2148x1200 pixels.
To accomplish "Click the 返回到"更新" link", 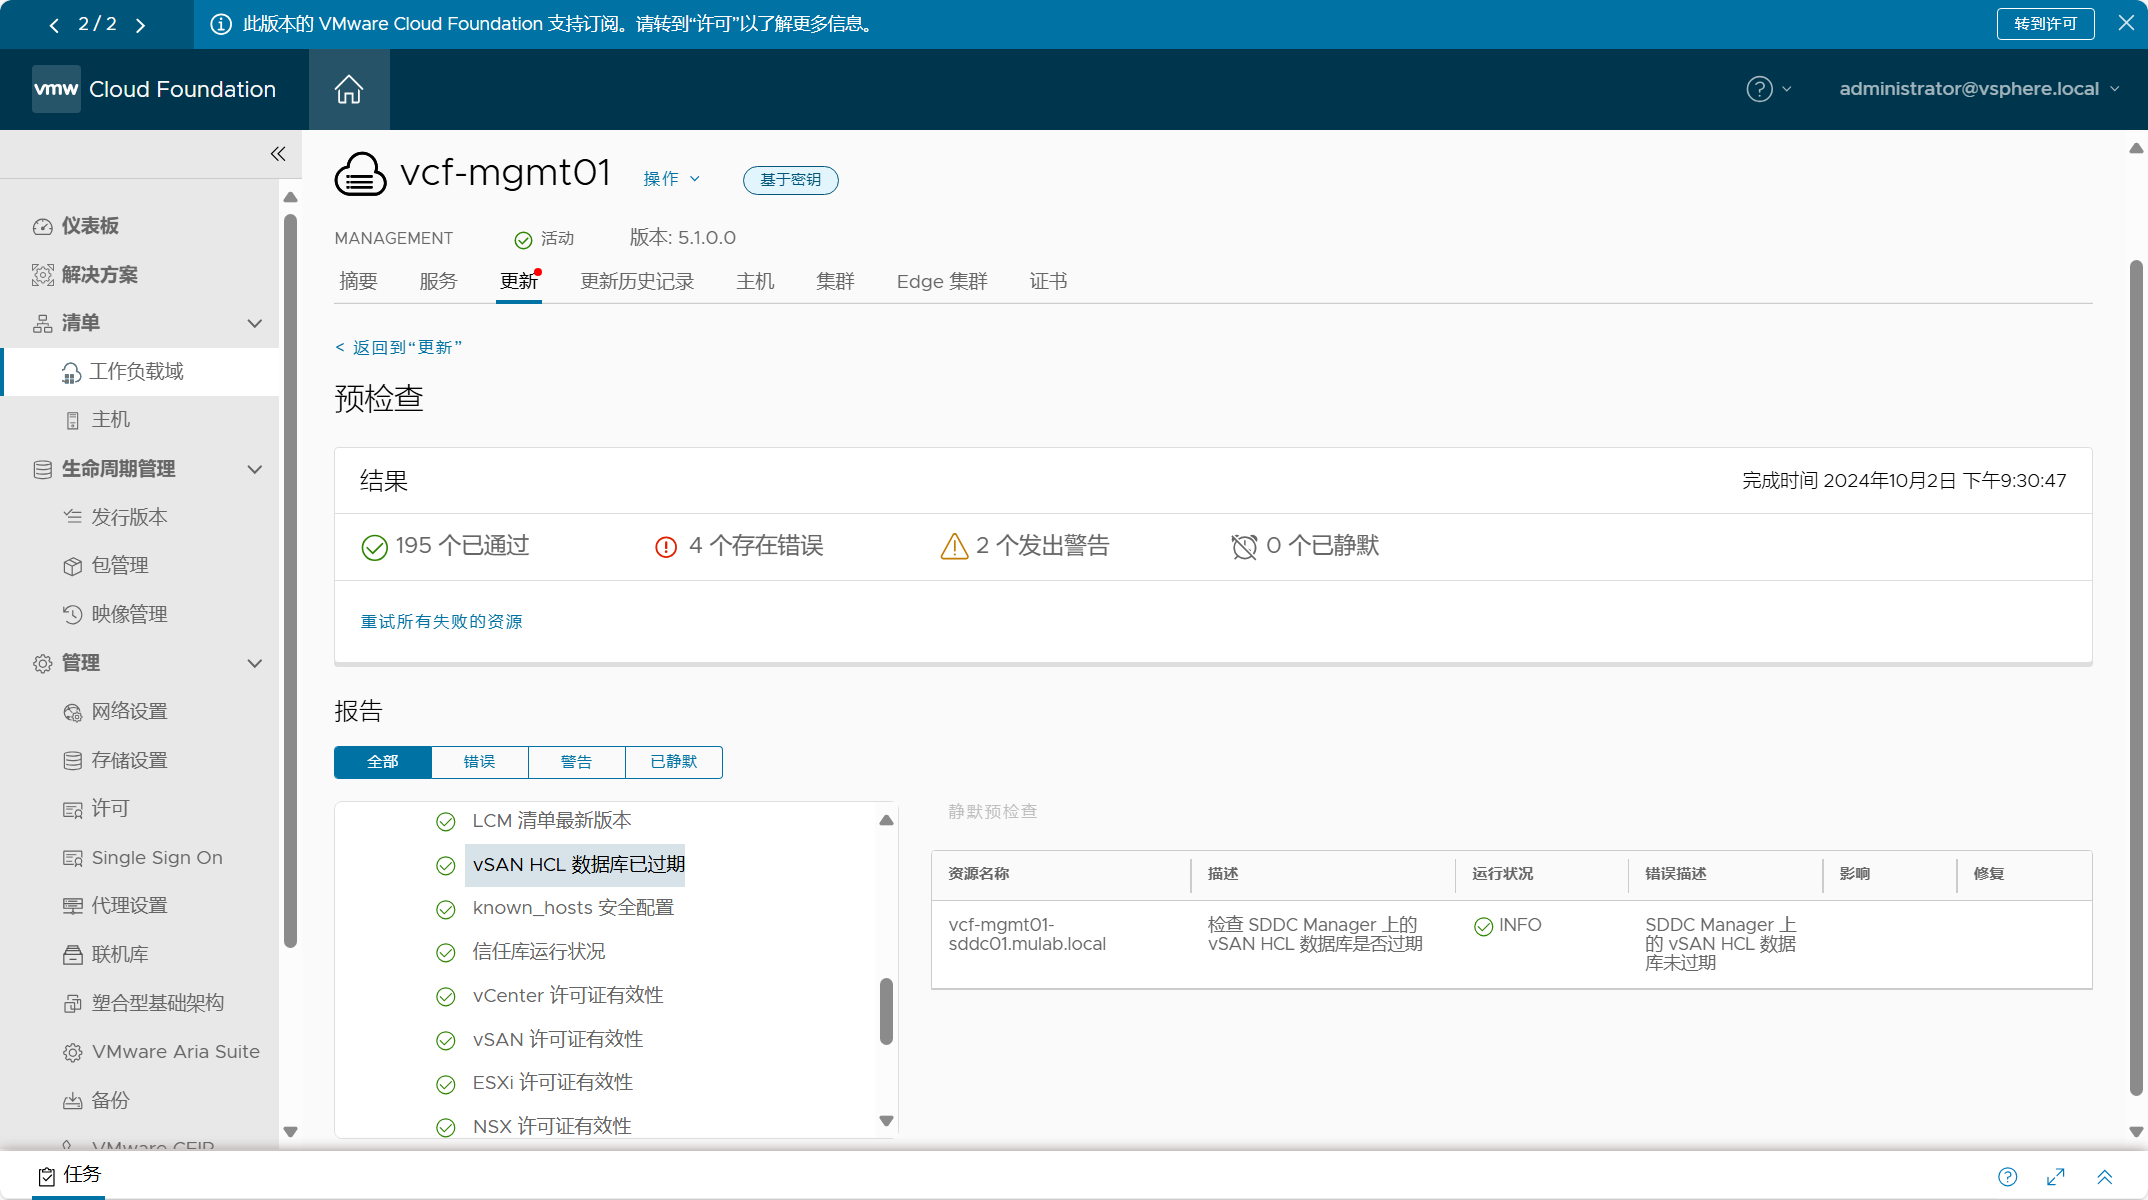I will click(x=398, y=347).
